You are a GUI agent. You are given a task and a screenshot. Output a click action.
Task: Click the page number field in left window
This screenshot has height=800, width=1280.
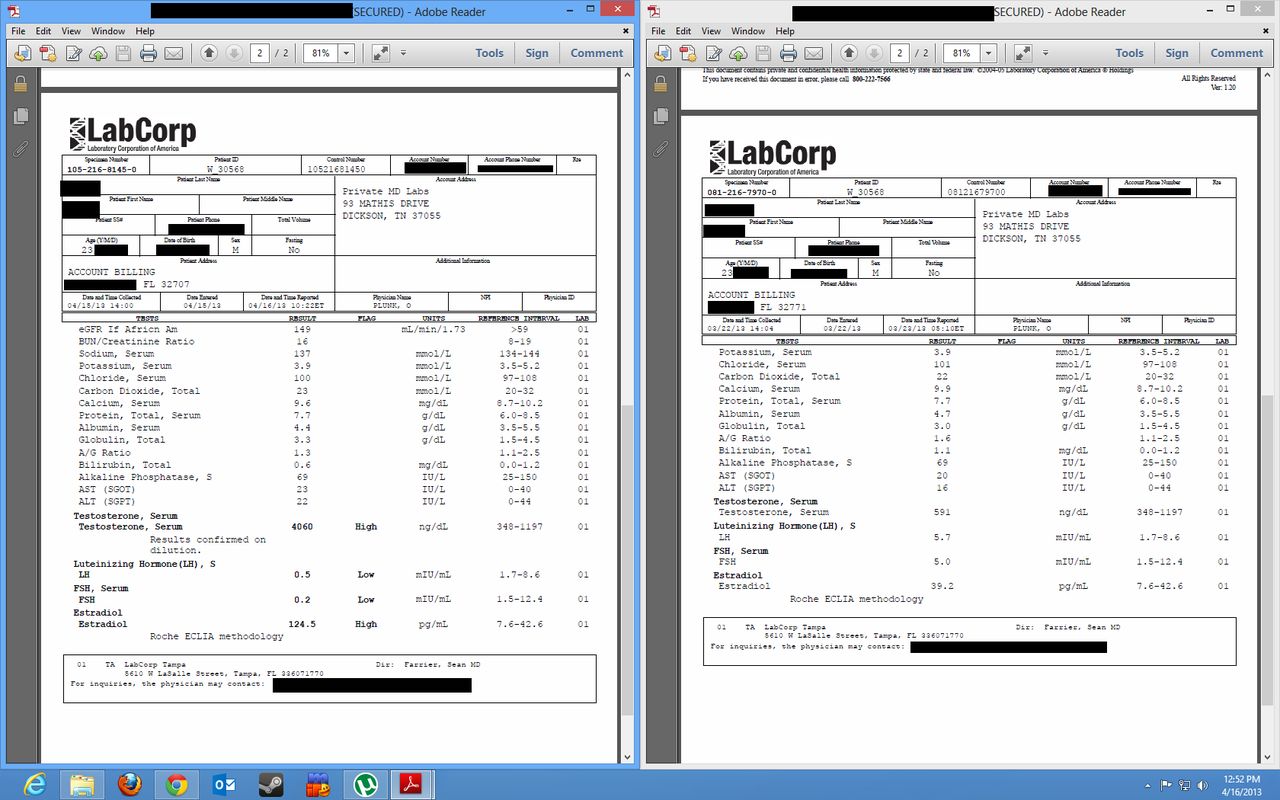click(259, 53)
